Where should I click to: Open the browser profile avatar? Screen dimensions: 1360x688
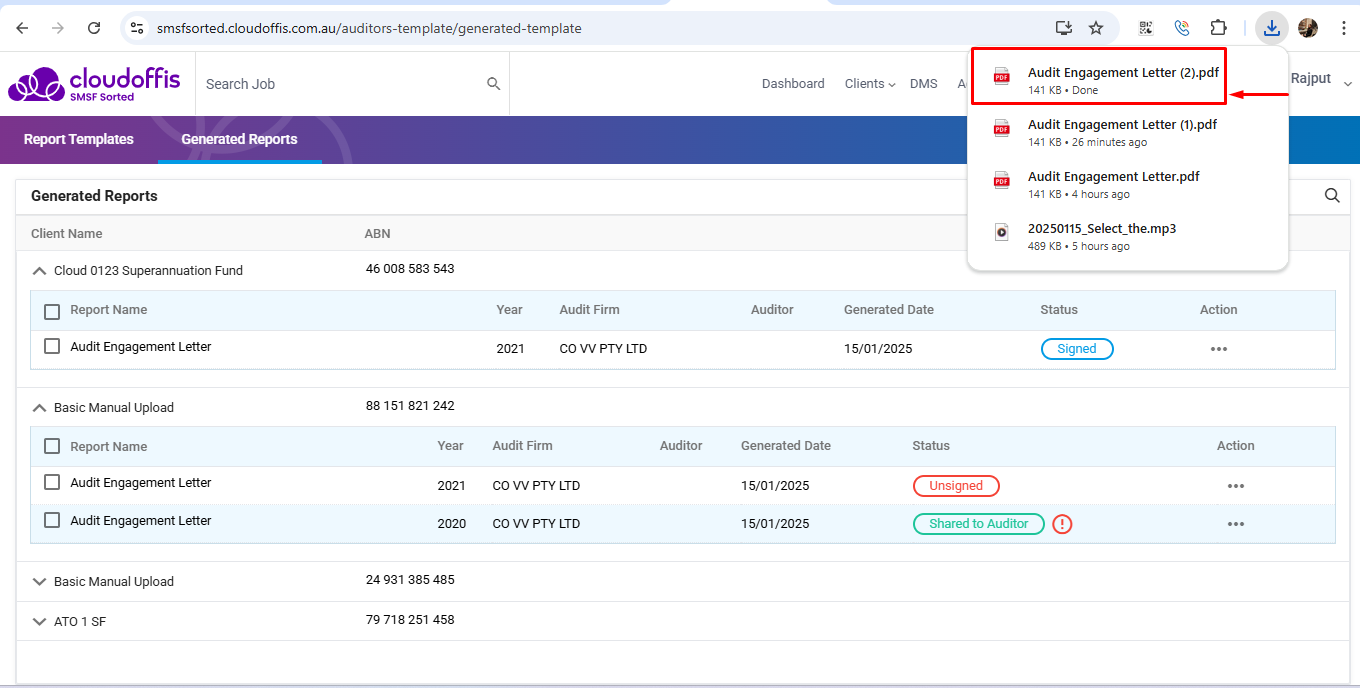tap(1308, 28)
